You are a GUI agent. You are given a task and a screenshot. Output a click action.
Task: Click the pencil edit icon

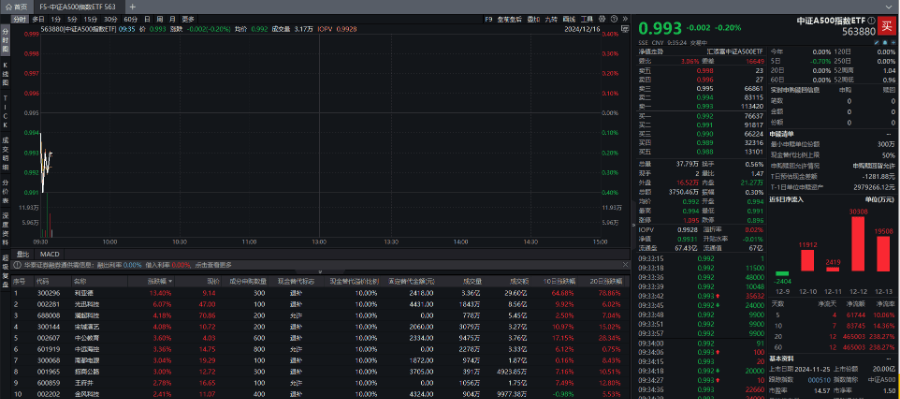[877, 42]
